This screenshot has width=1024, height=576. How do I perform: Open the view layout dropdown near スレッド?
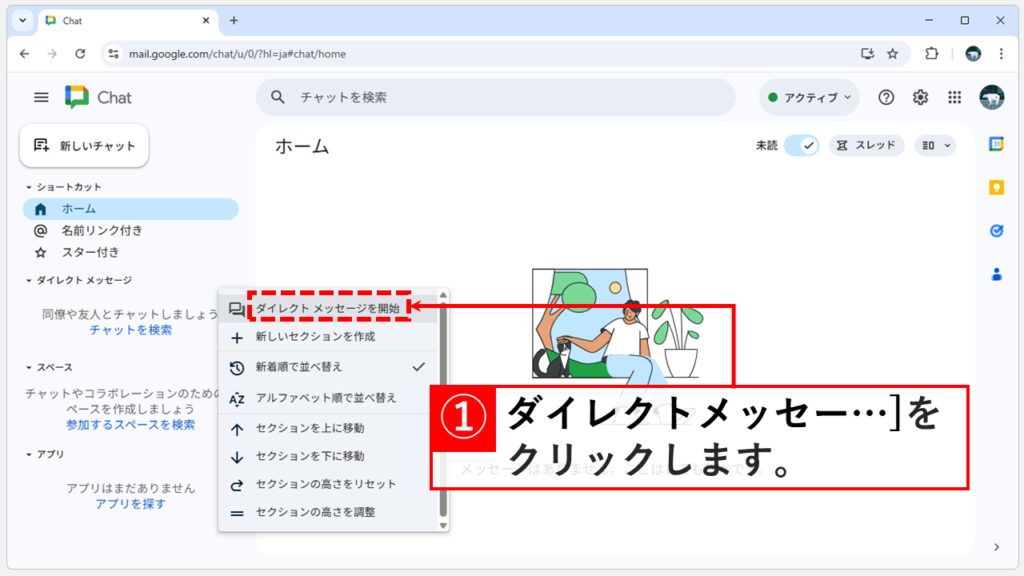click(x=934, y=145)
